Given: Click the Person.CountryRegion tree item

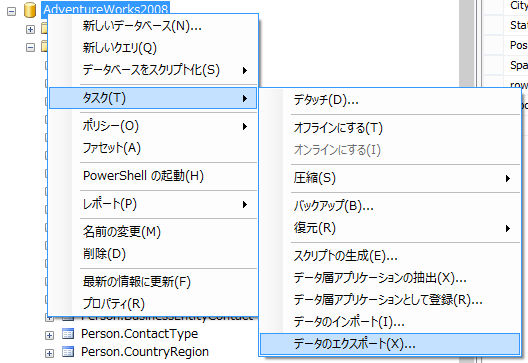Looking at the screenshot, I should coord(145,352).
